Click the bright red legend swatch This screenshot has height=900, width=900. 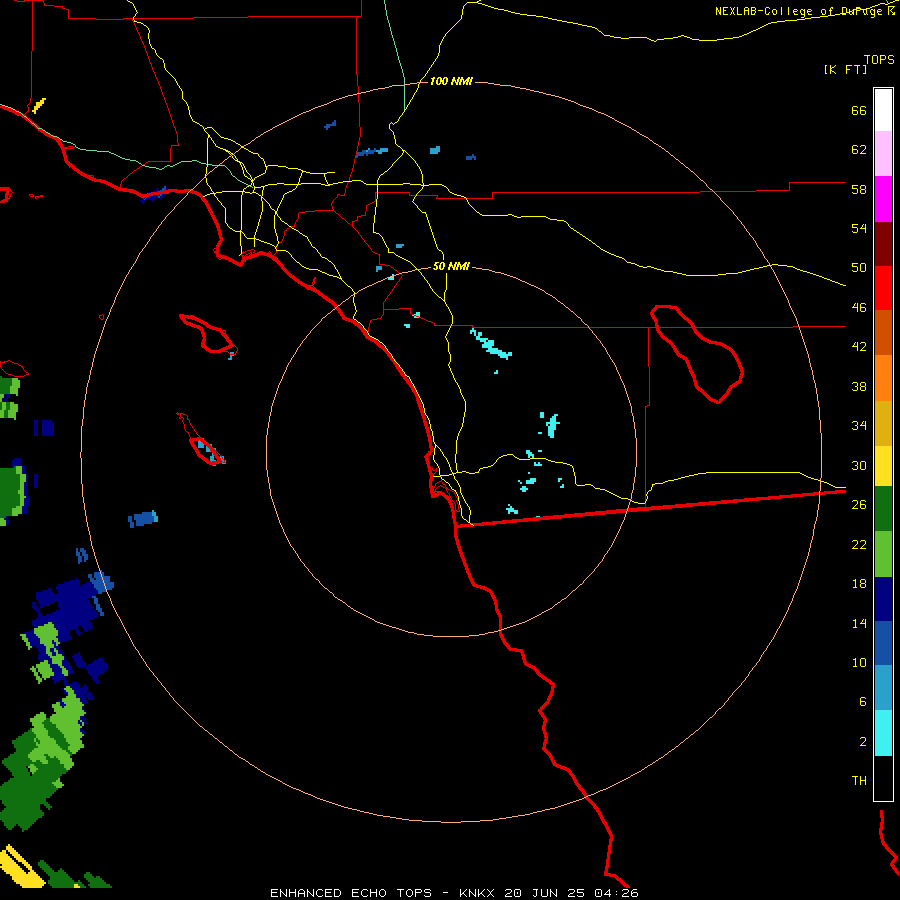(x=883, y=288)
